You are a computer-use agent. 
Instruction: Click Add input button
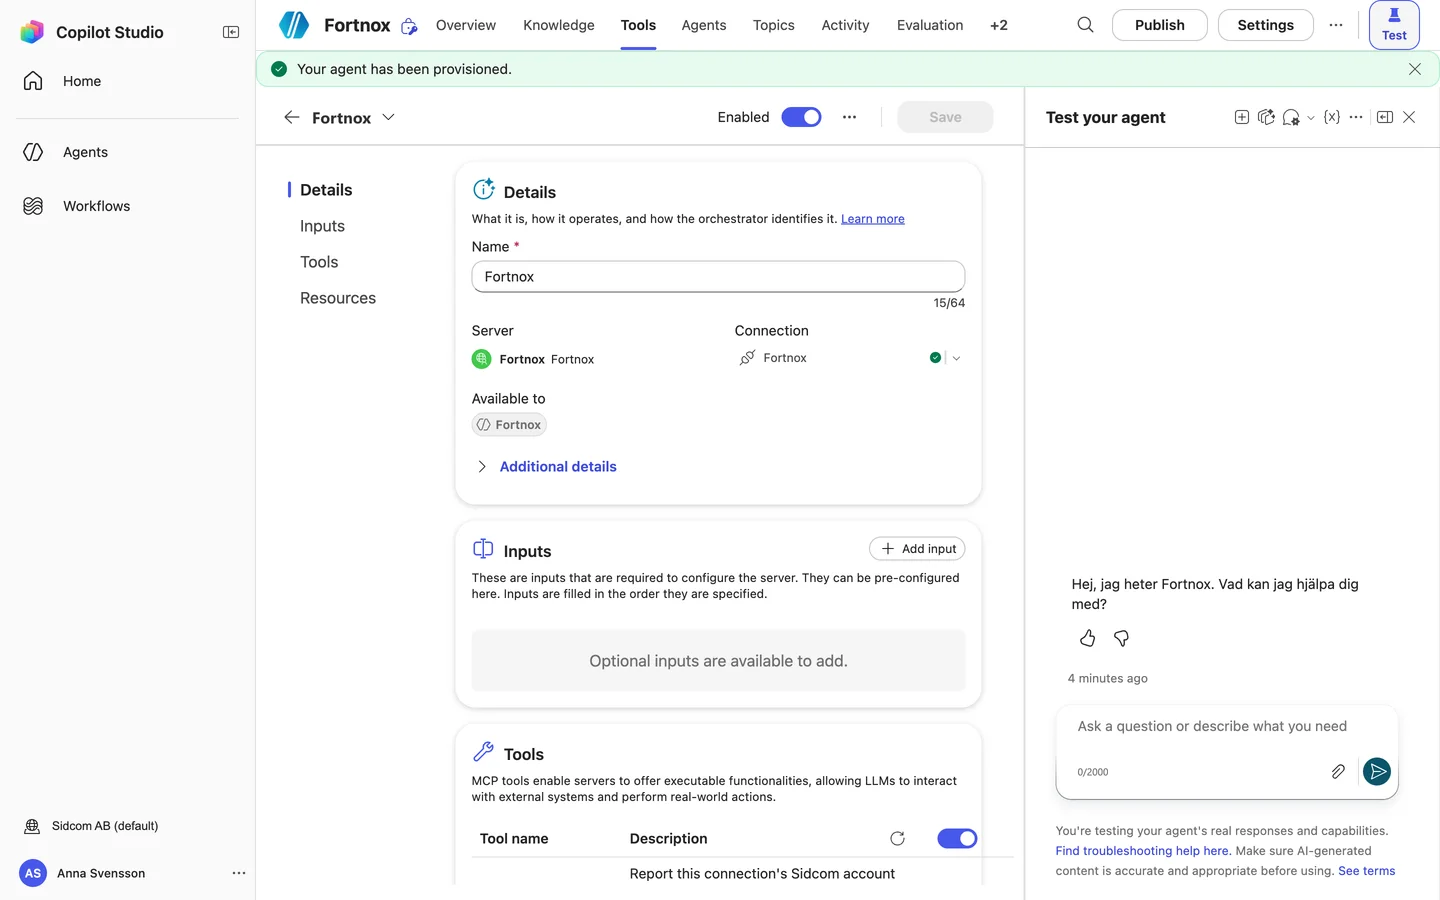click(917, 548)
